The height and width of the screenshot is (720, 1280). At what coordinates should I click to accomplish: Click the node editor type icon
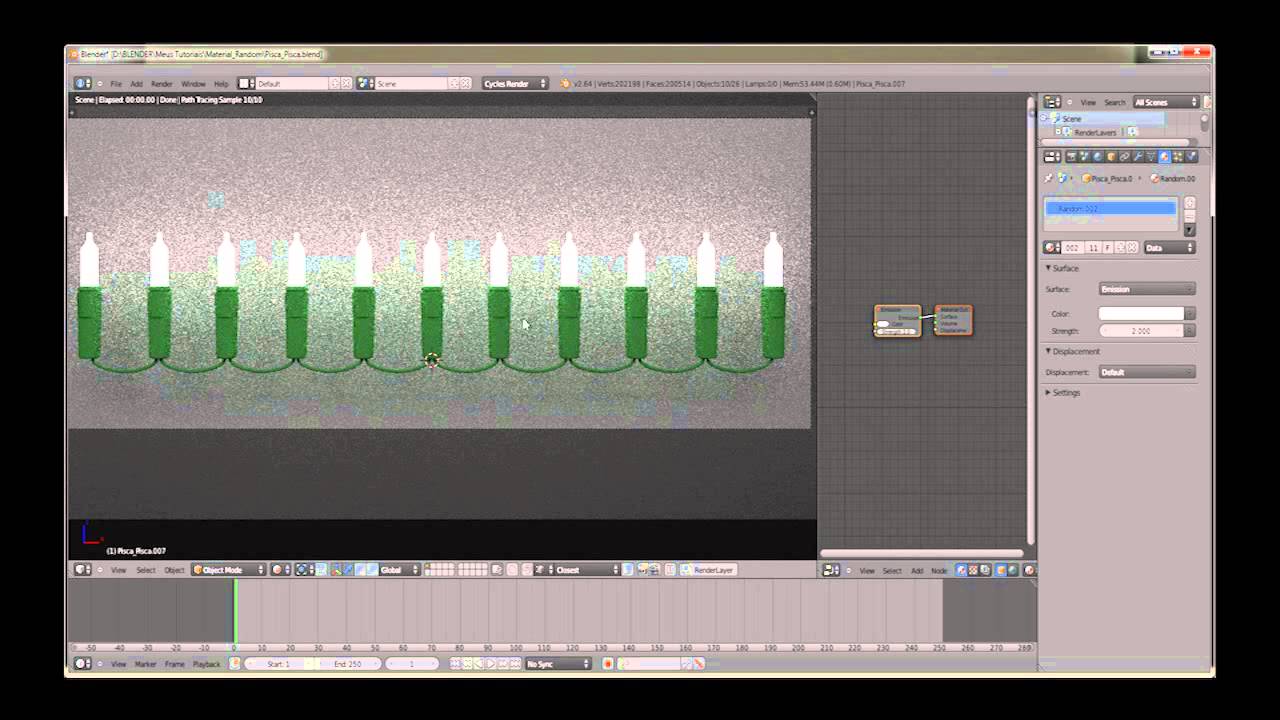[829, 570]
